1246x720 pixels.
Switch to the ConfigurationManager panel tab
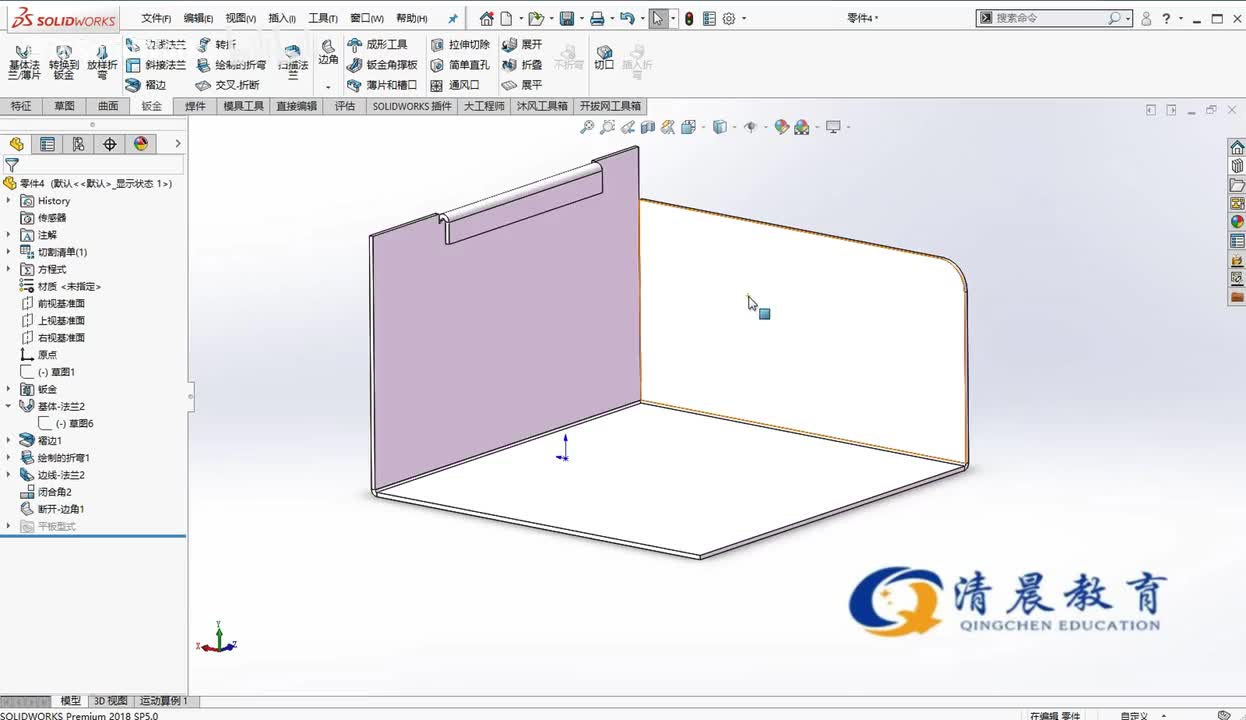click(x=78, y=144)
